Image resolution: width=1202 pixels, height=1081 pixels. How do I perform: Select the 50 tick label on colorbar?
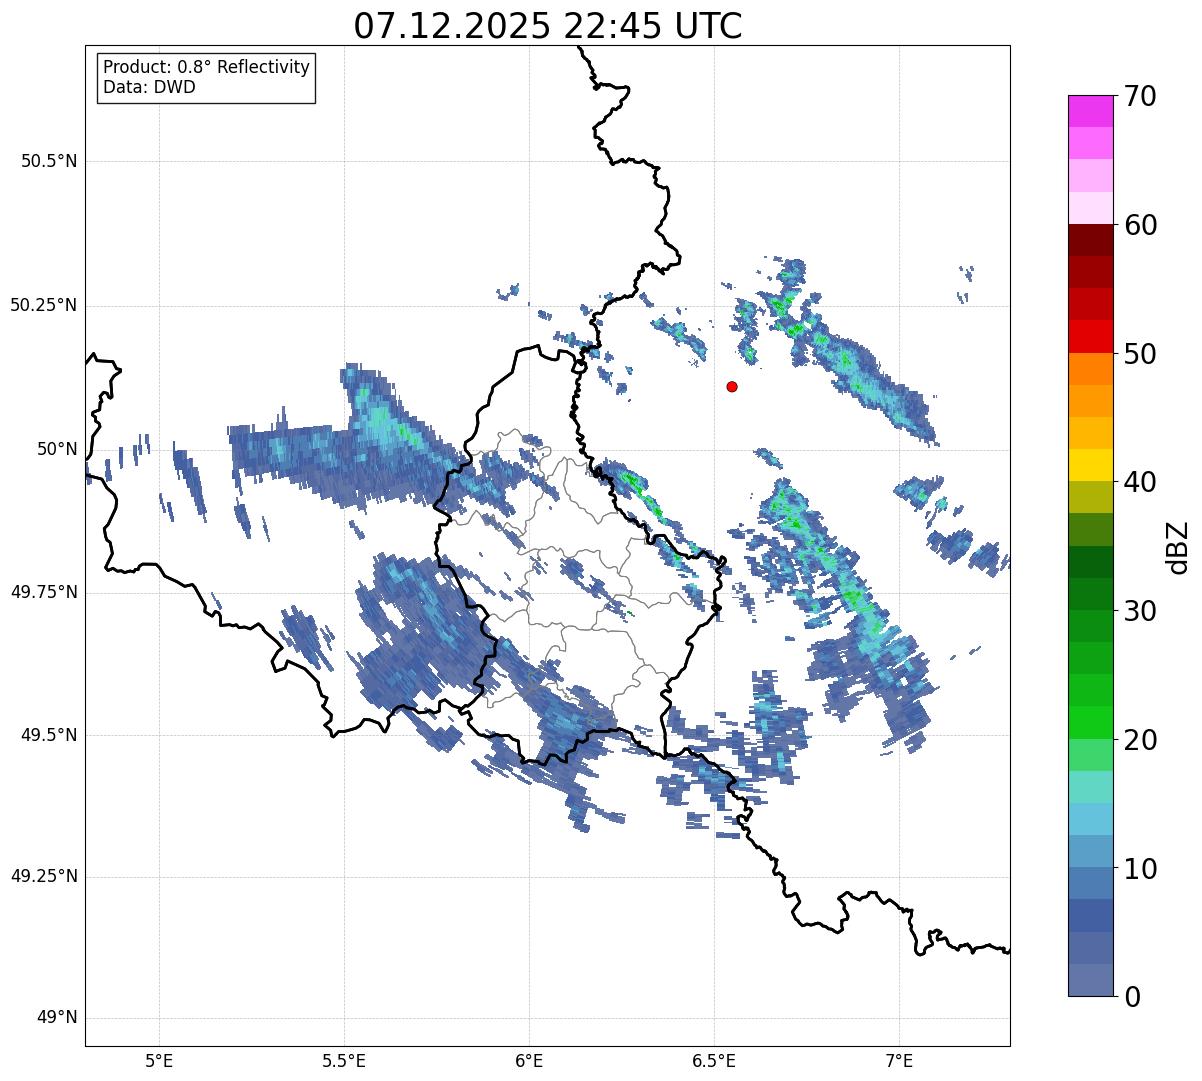[x=1140, y=354]
